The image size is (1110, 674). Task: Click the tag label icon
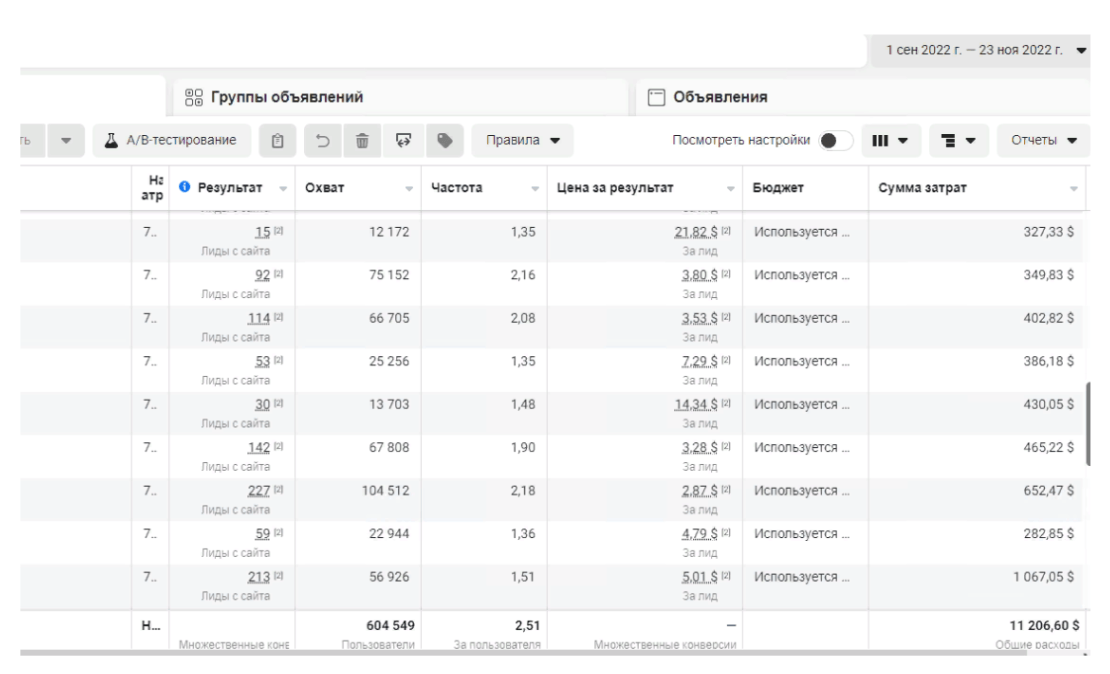(445, 140)
